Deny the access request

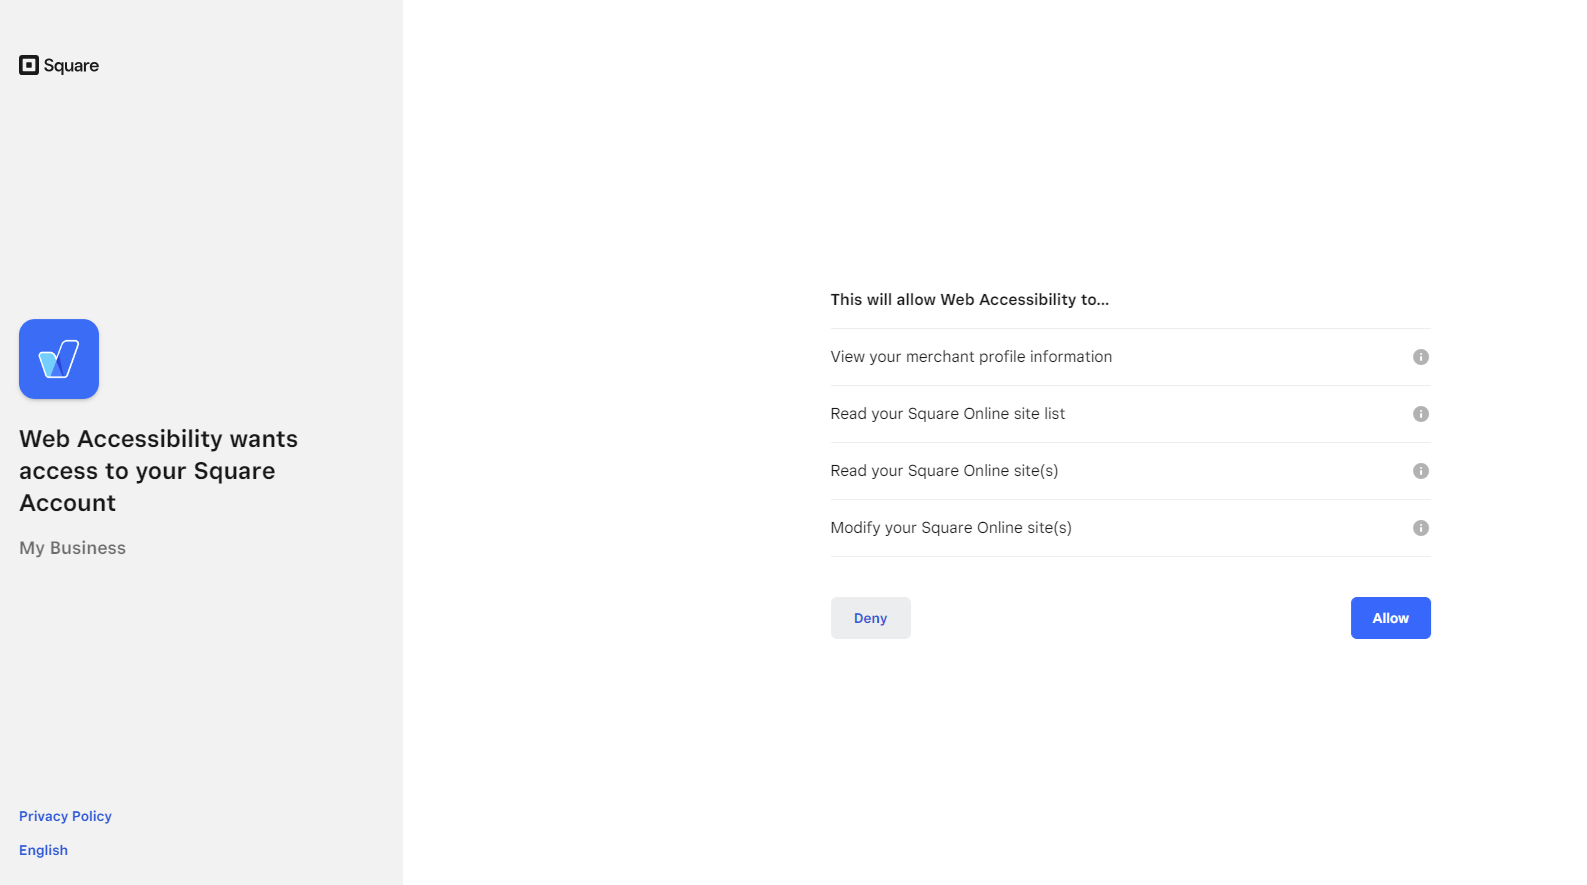click(870, 618)
